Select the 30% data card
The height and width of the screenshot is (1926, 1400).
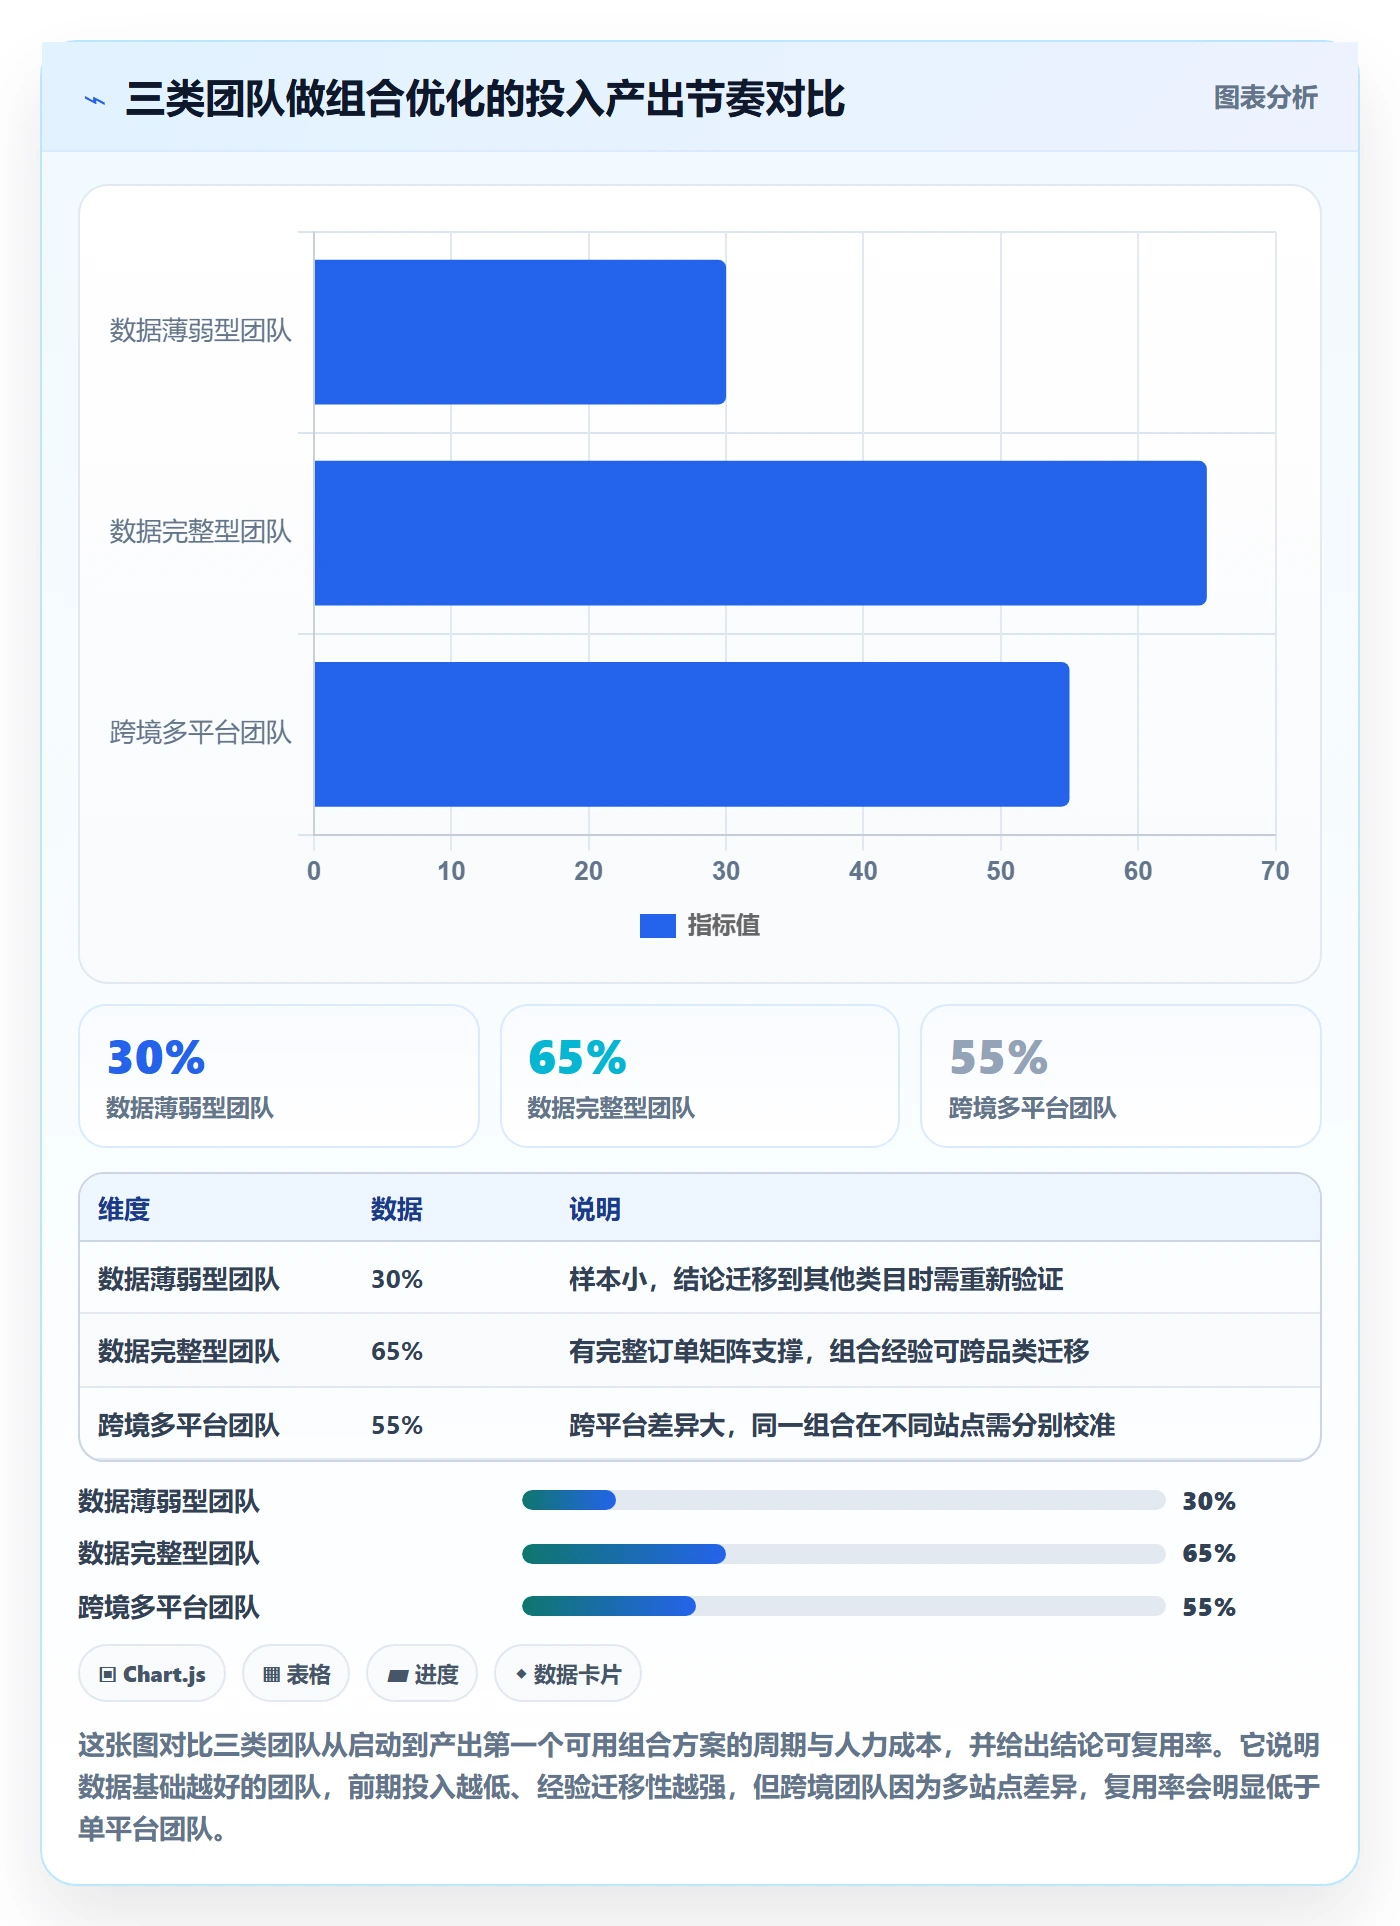[x=279, y=1076]
